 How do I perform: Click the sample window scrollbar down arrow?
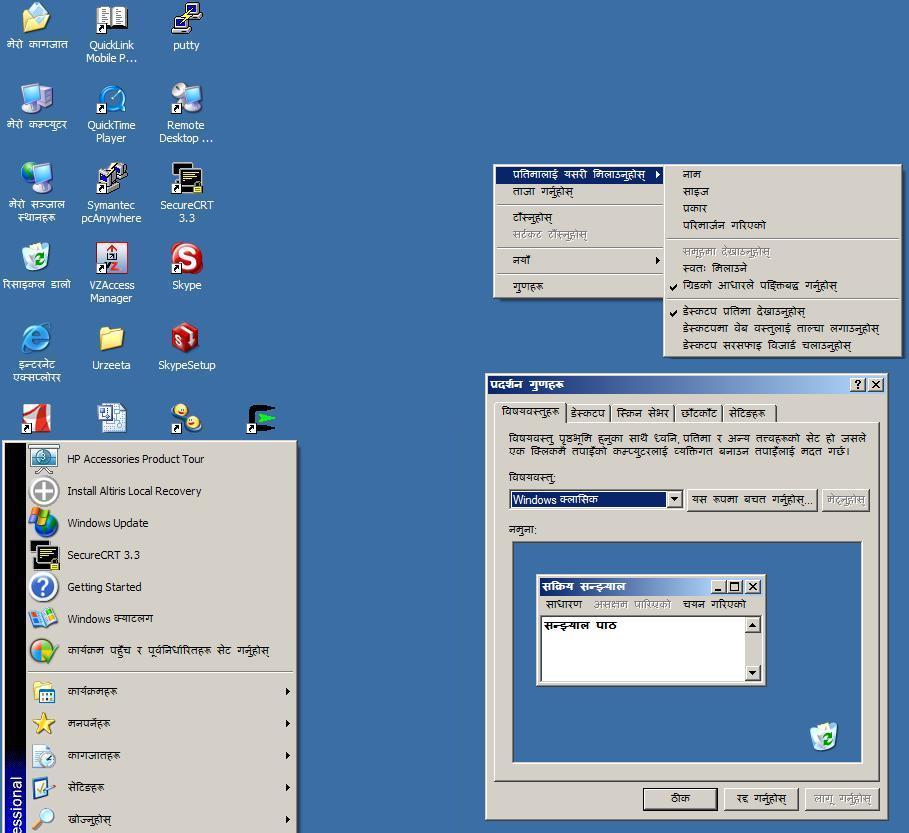point(753,673)
